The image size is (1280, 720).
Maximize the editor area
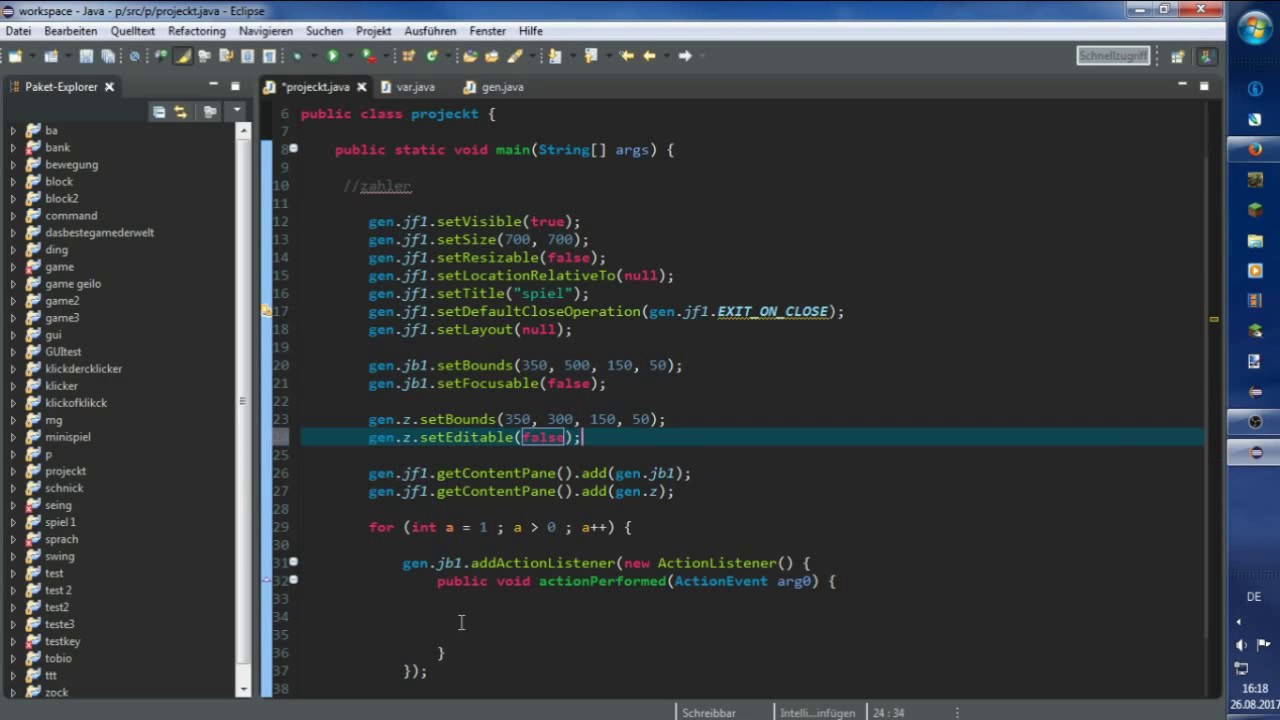pos(1204,86)
